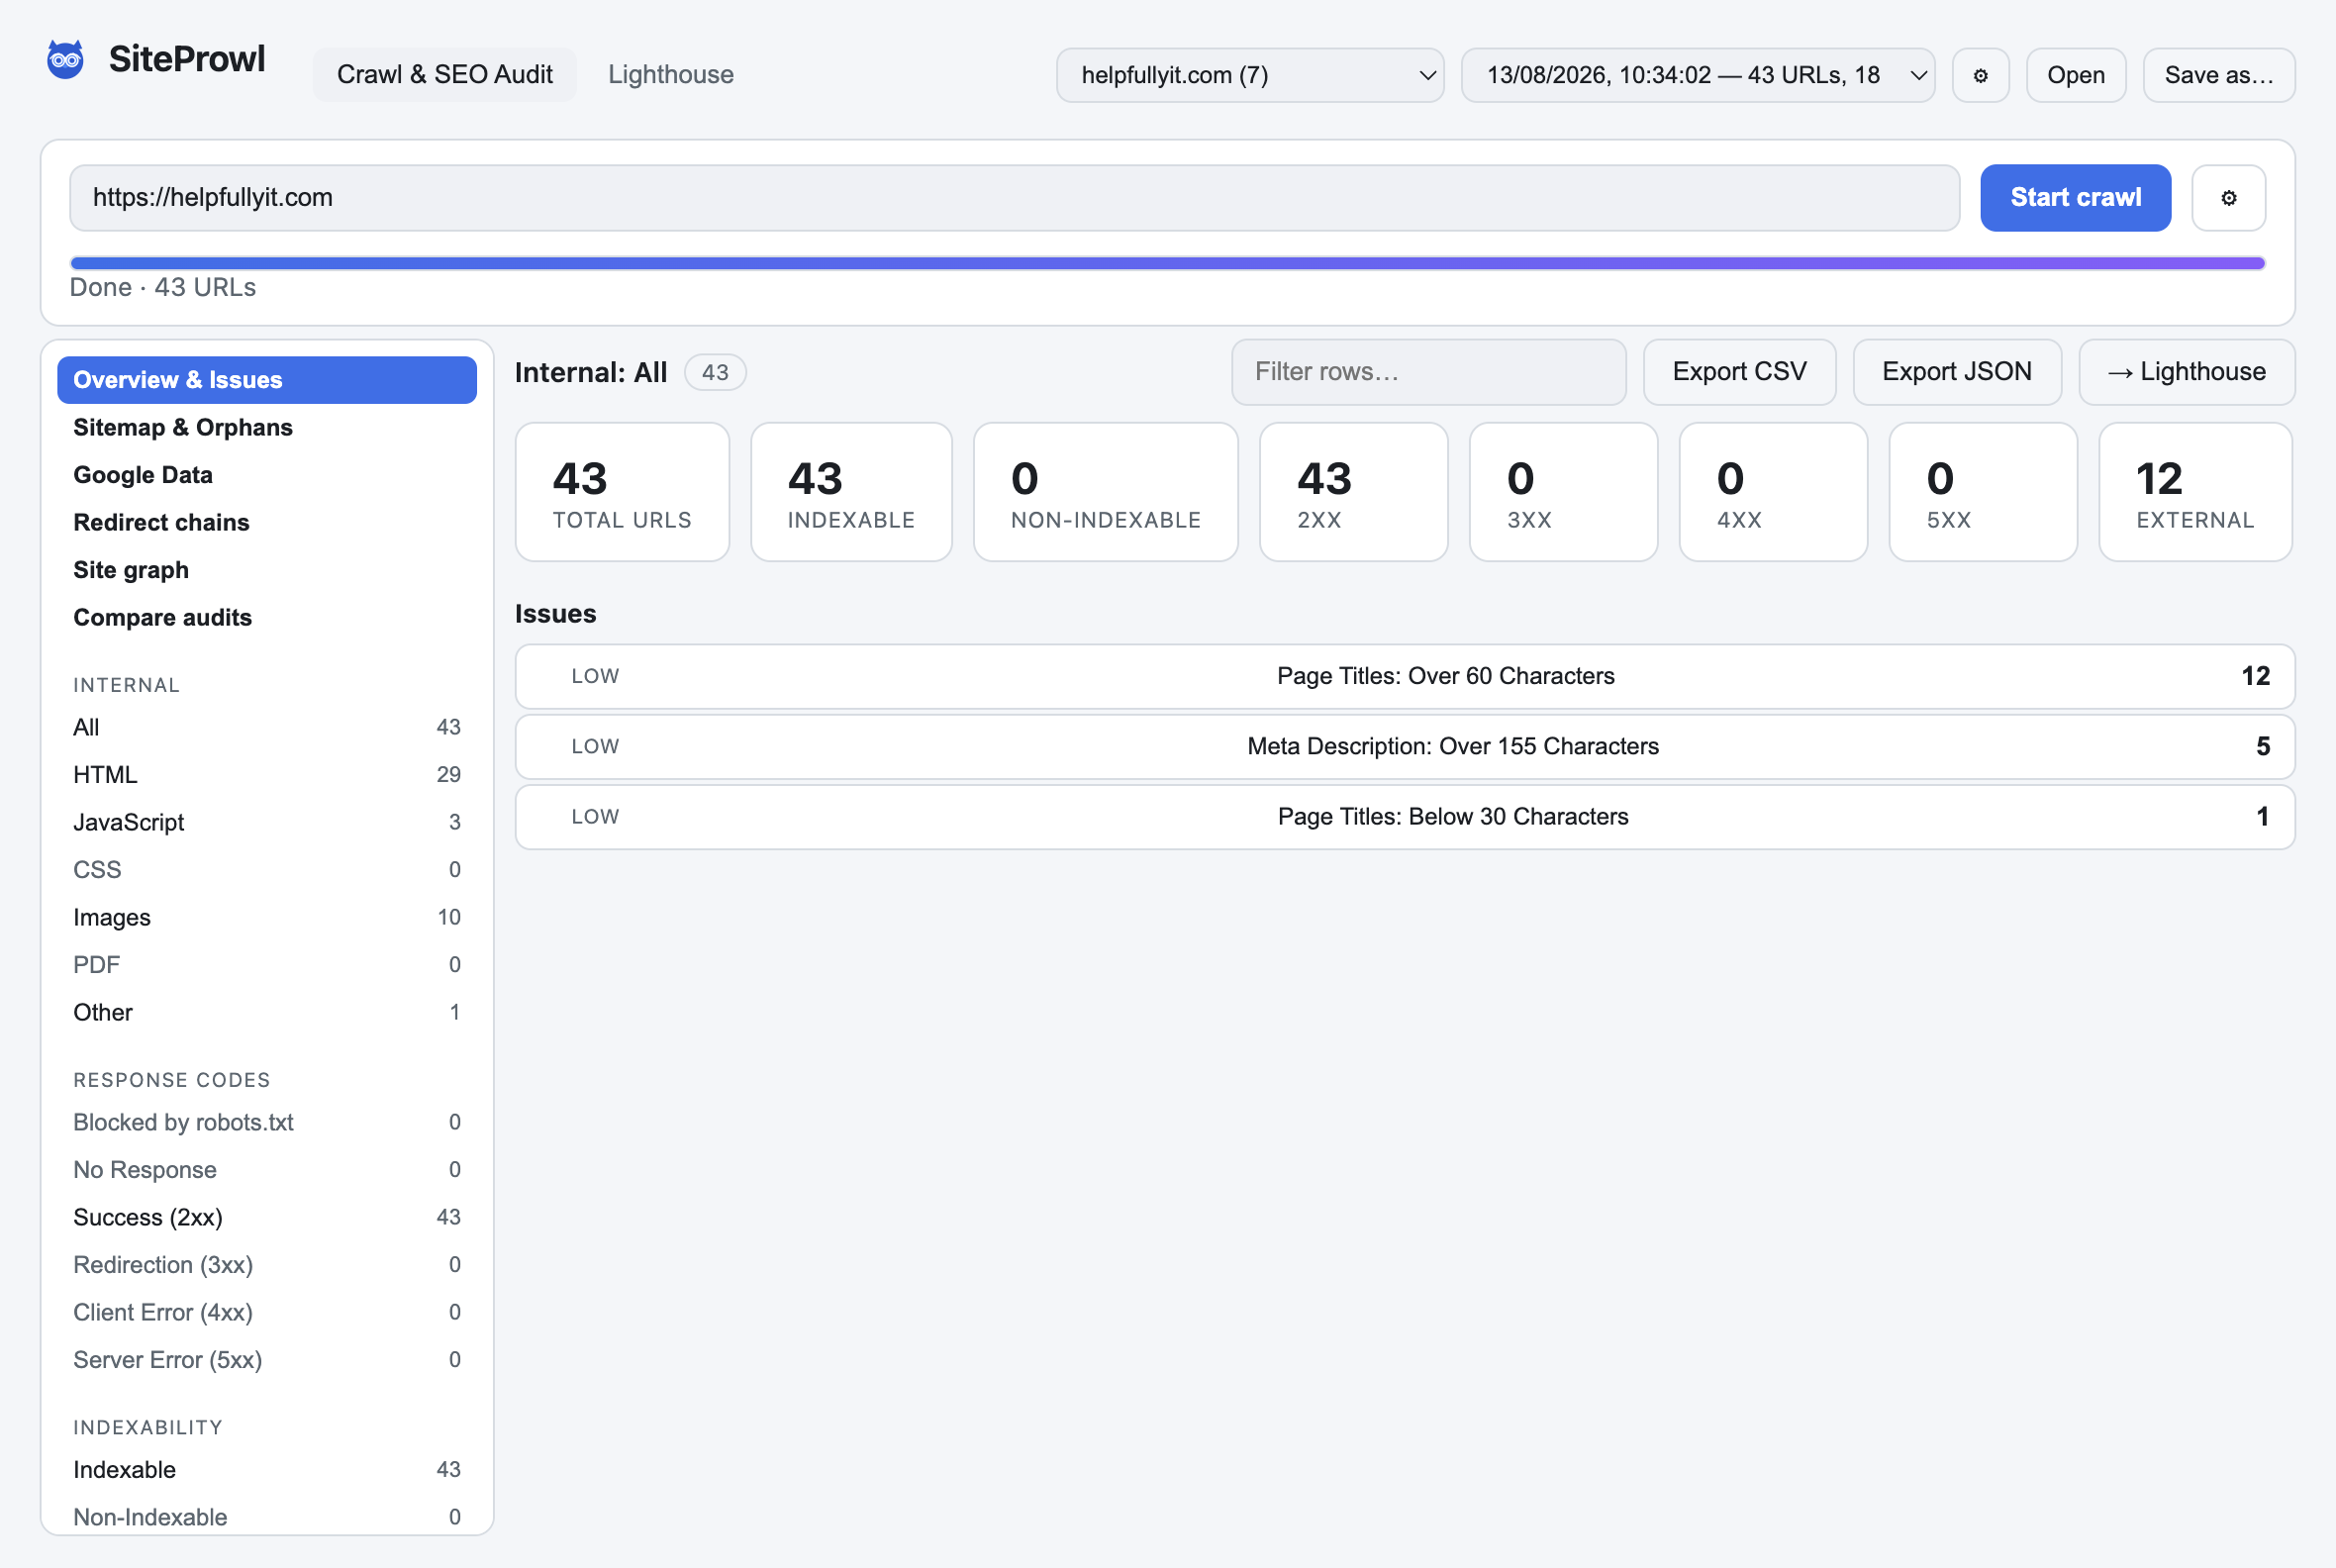Open Page Titles: Over 60 Characters issue
The width and height of the screenshot is (2336, 1568).
1405,677
